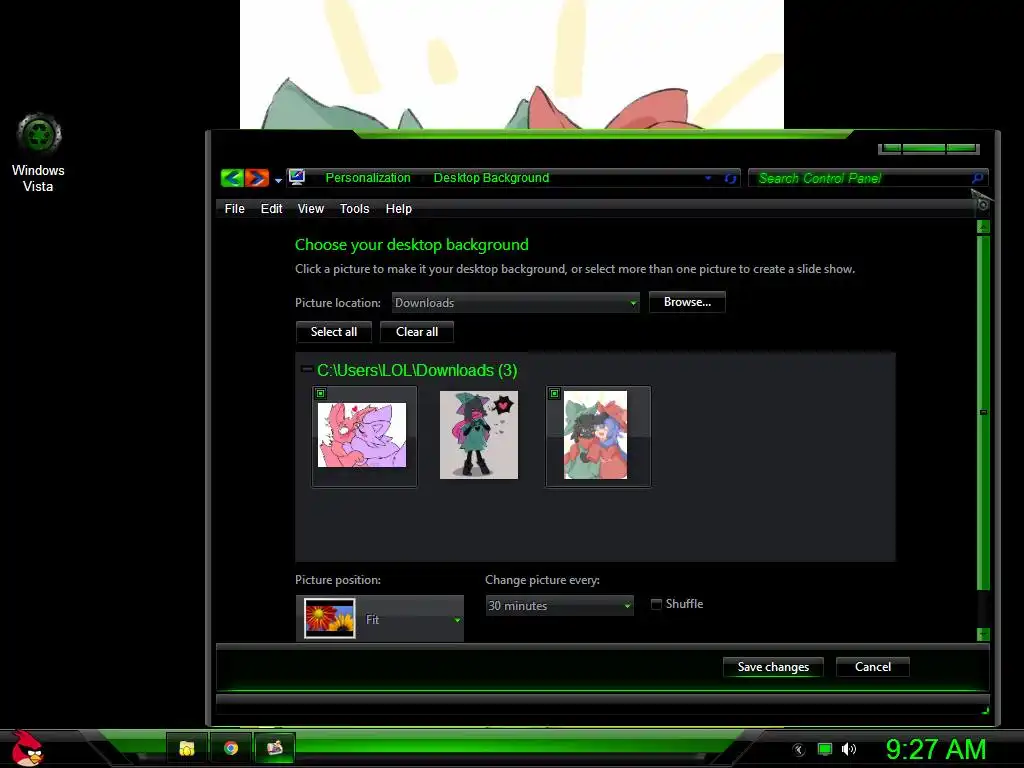Image resolution: width=1024 pixels, height=768 pixels.
Task: Select the hugging characters thumbnail
Action: click(x=595, y=435)
